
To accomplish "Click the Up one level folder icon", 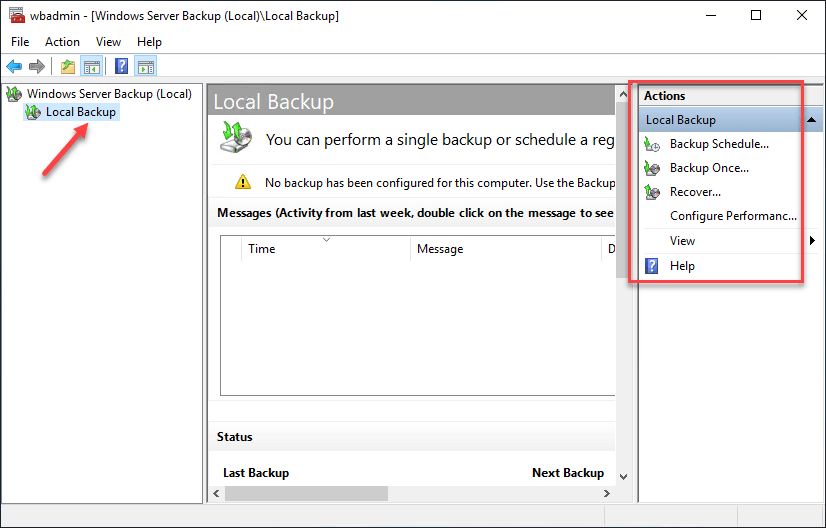I will 68,66.
